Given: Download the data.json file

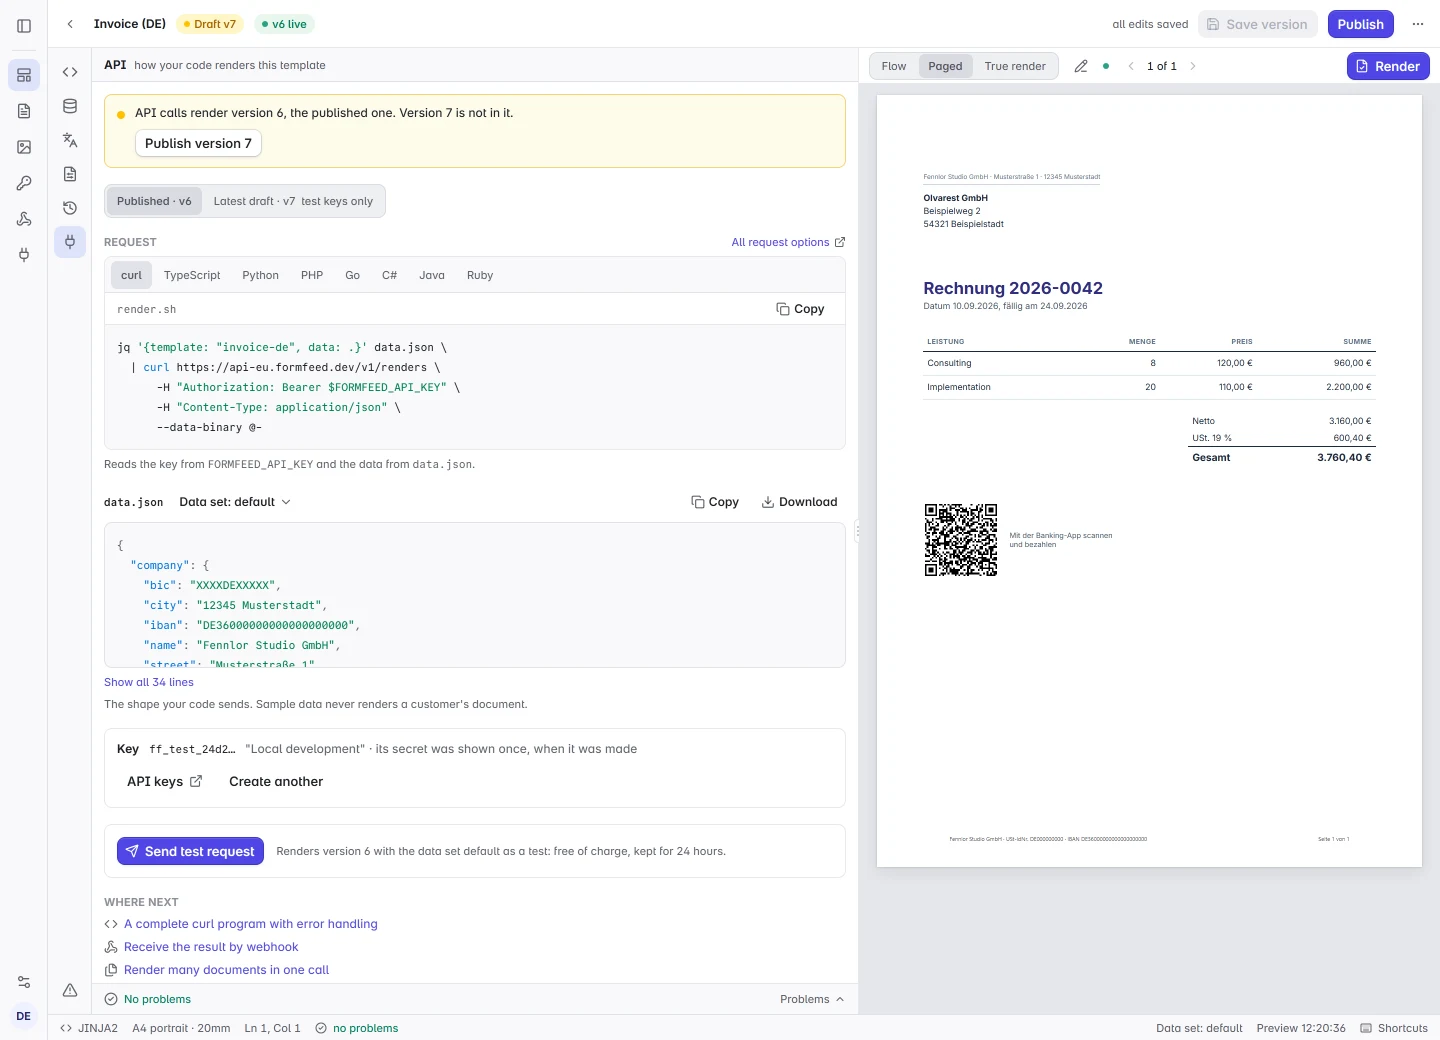Looking at the screenshot, I should point(799,502).
